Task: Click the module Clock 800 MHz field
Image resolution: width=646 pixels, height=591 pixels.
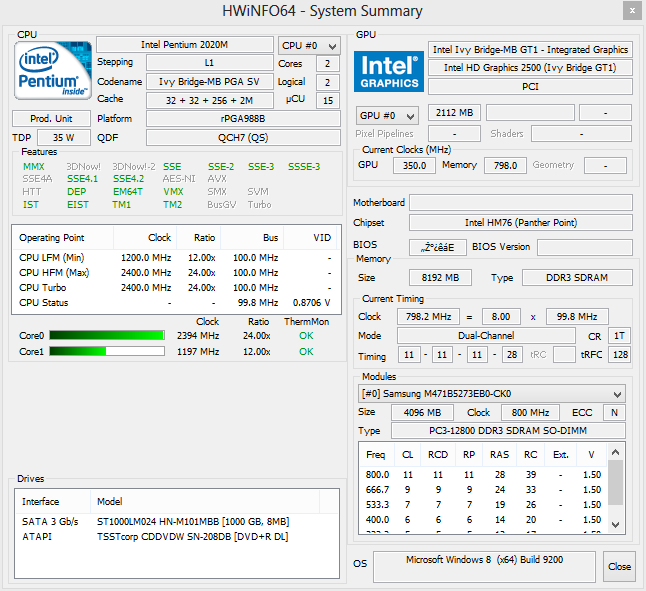Action: (x=531, y=413)
